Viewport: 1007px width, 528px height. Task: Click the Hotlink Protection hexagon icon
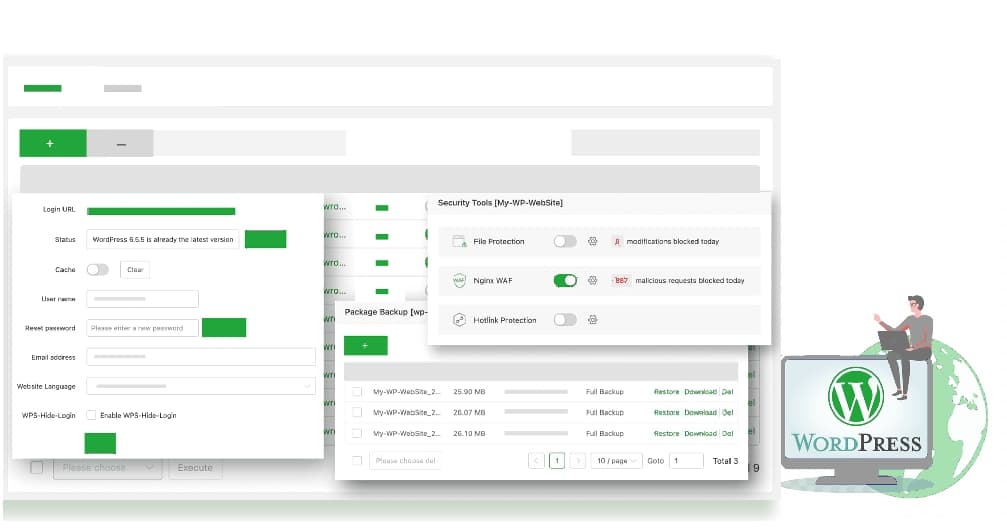pyautogui.click(x=460, y=320)
